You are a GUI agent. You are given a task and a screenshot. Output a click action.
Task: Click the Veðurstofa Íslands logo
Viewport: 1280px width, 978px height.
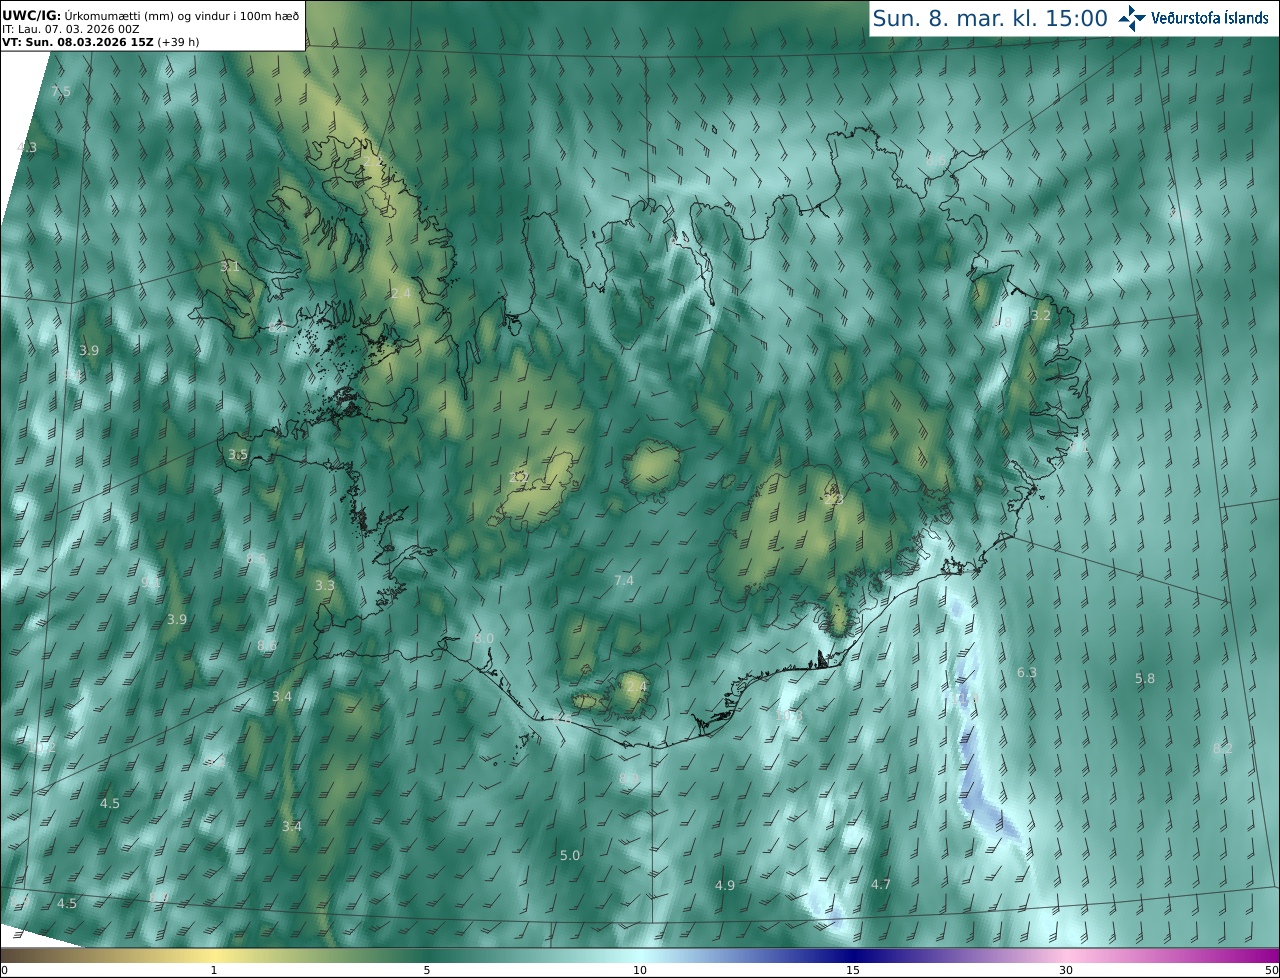tap(1193, 18)
